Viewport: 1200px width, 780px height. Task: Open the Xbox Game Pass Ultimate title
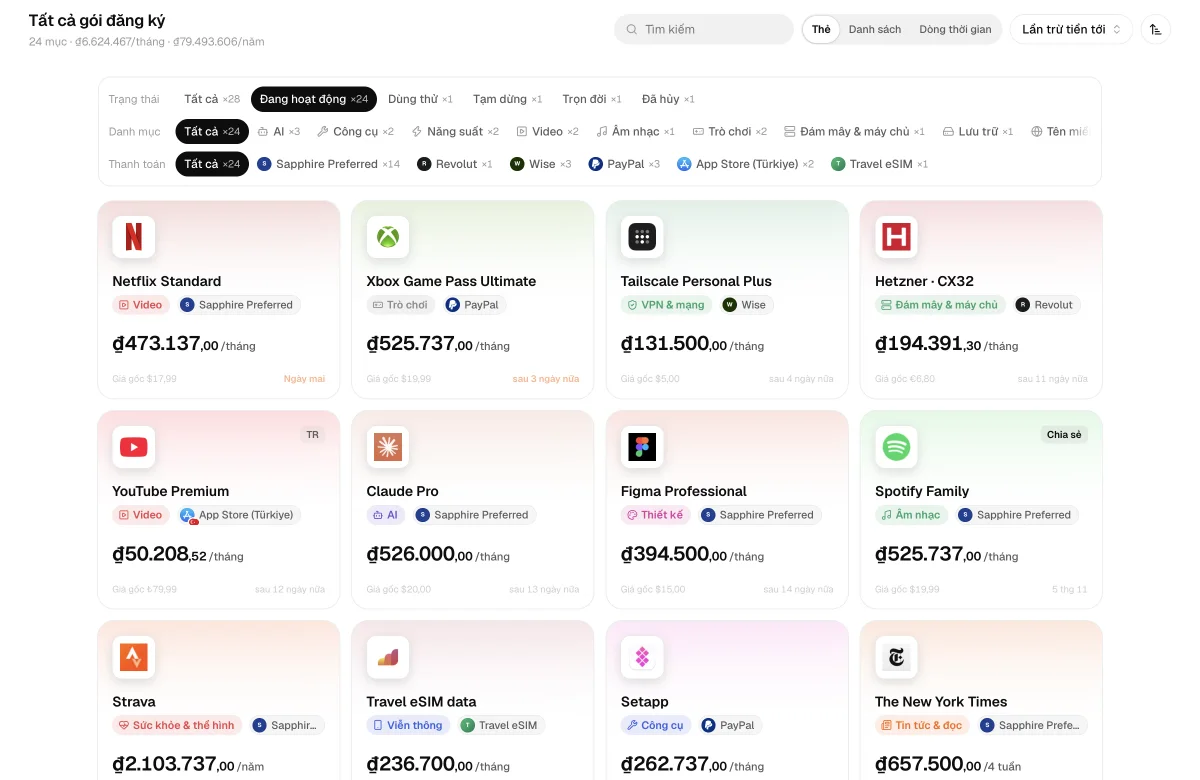[451, 281]
